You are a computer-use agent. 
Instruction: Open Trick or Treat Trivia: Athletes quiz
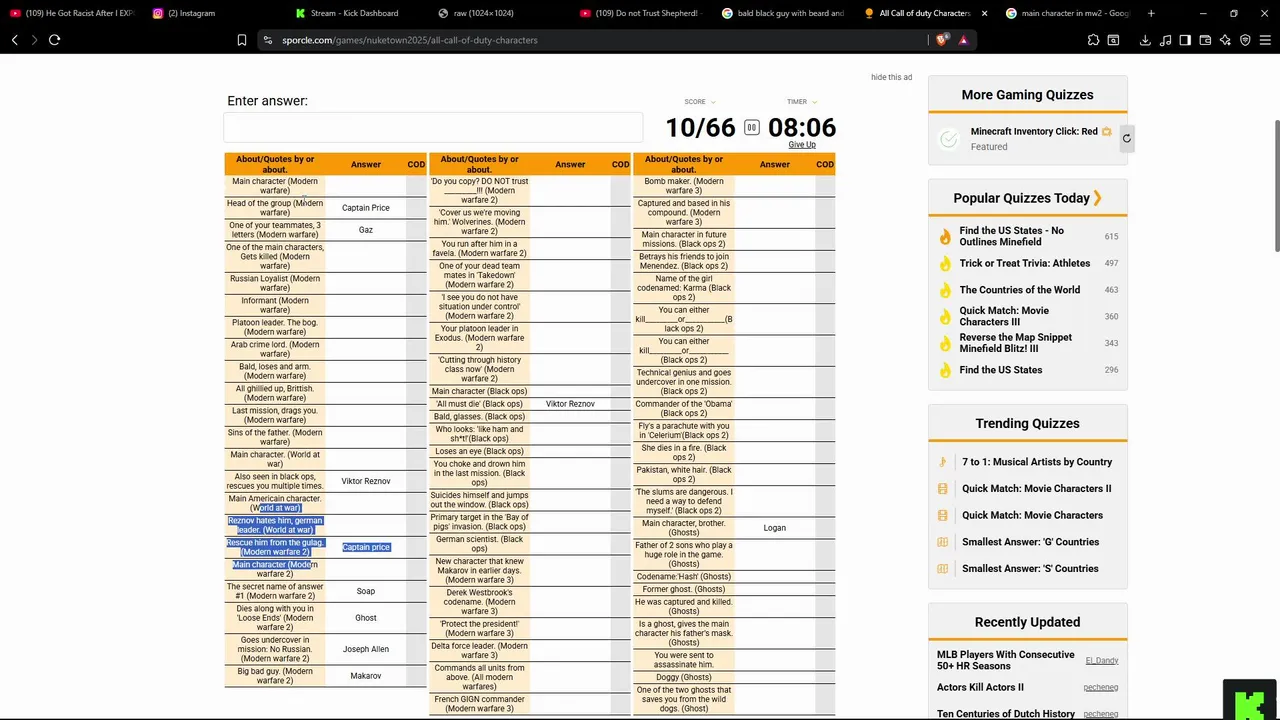pyautogui.click(x=1025, y=263)
